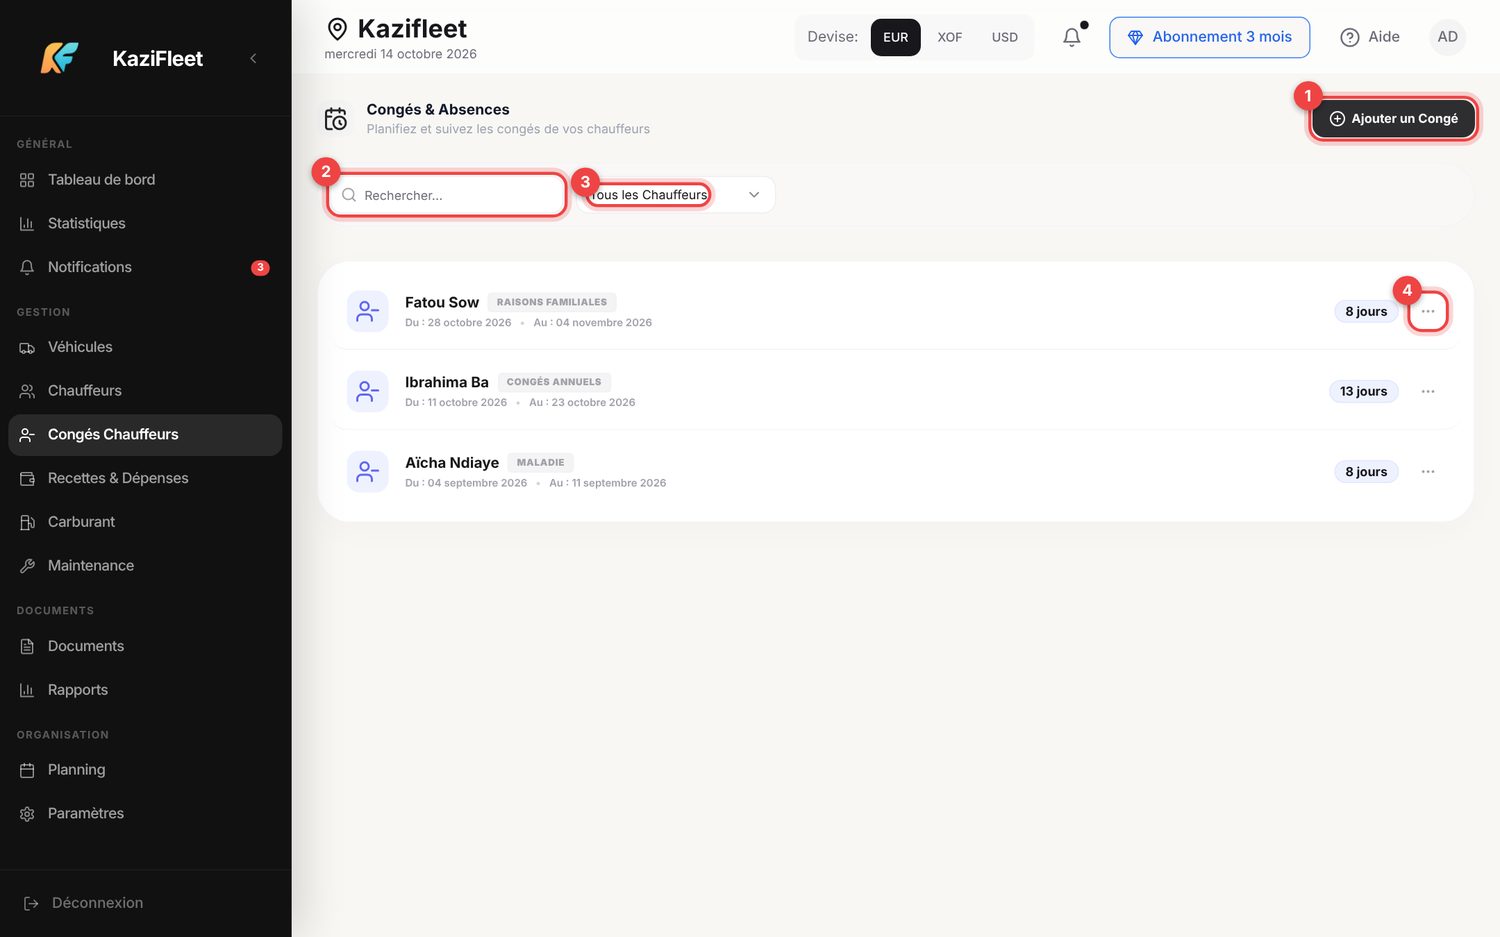Click the AD user avatar
The height and width of the screenshot is (937, 1500).
click(1447, 37)
